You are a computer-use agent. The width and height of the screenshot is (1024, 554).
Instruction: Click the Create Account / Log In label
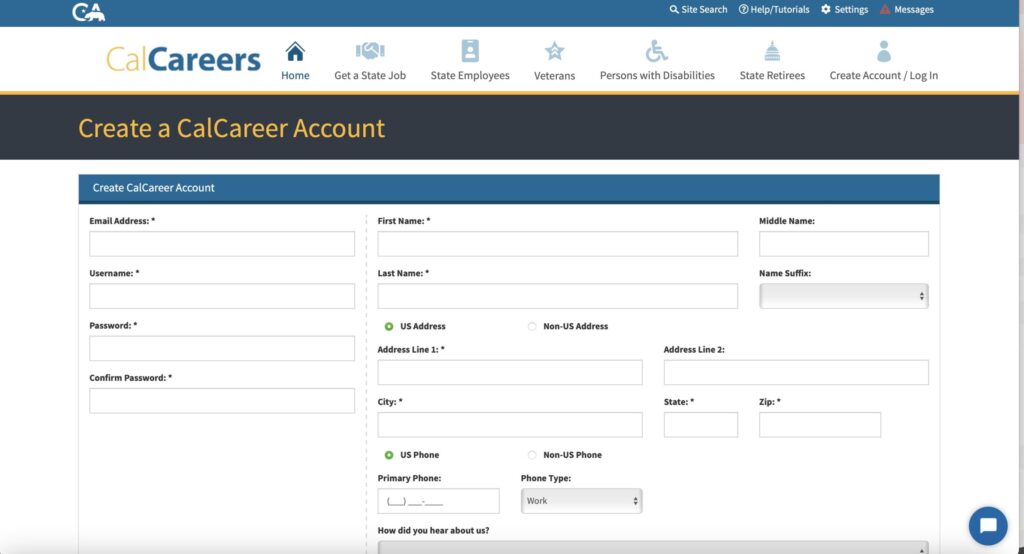pos(884,75)
